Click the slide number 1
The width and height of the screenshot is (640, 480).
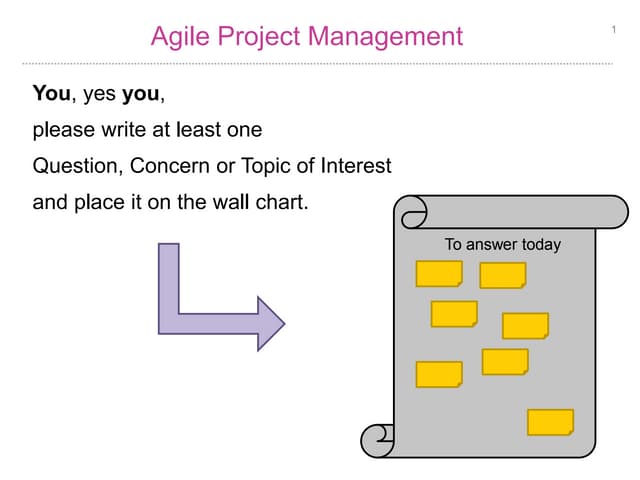coord(613,30)
